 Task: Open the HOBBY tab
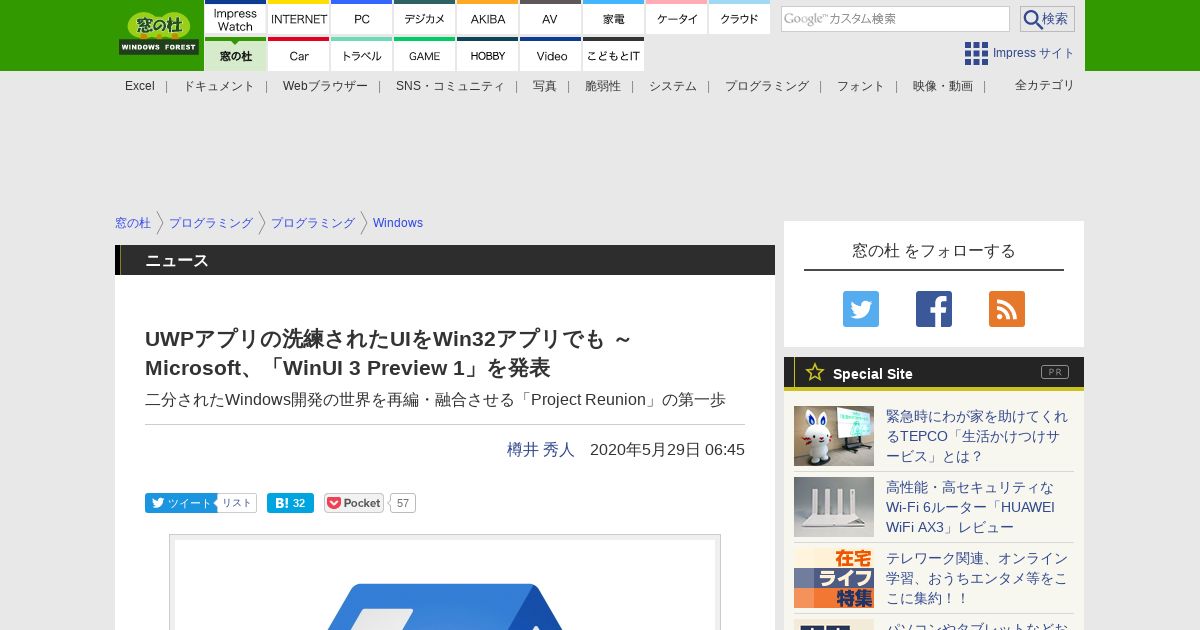coord(488,55)
